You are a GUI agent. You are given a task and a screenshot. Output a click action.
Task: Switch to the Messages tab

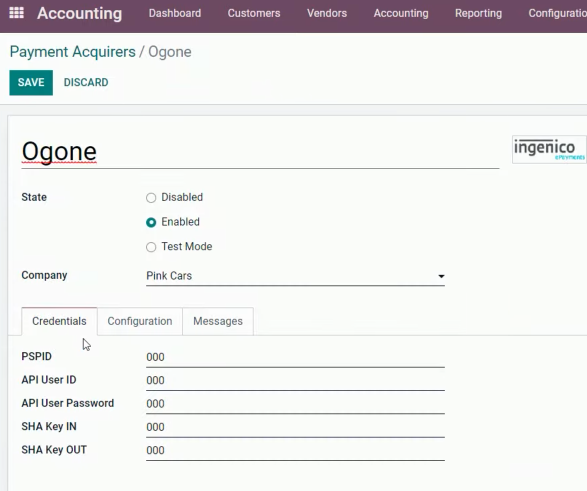click(218, 321)
